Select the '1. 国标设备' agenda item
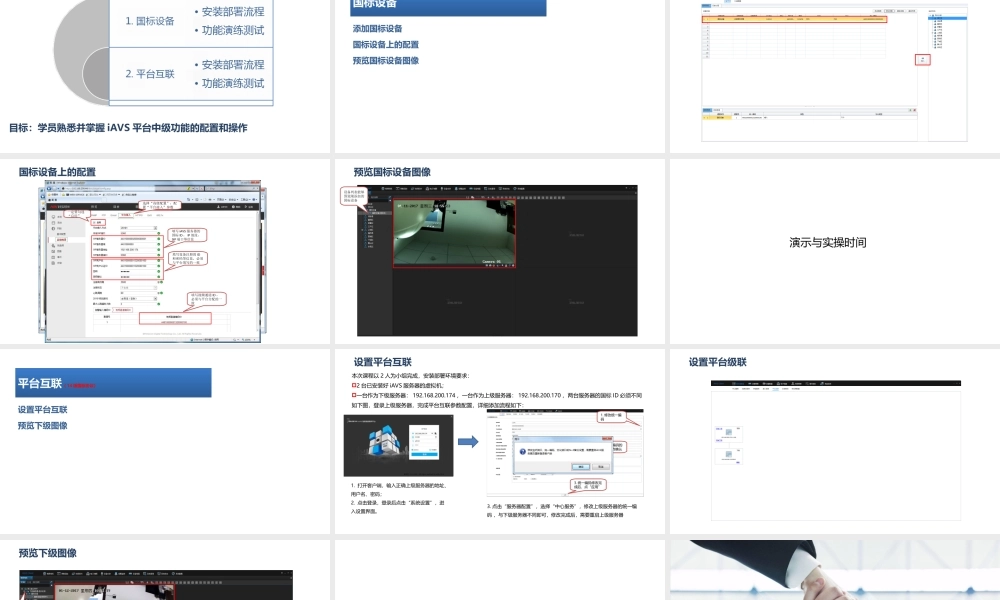The height and width of the screenshot is (600, 1000). 150,21
